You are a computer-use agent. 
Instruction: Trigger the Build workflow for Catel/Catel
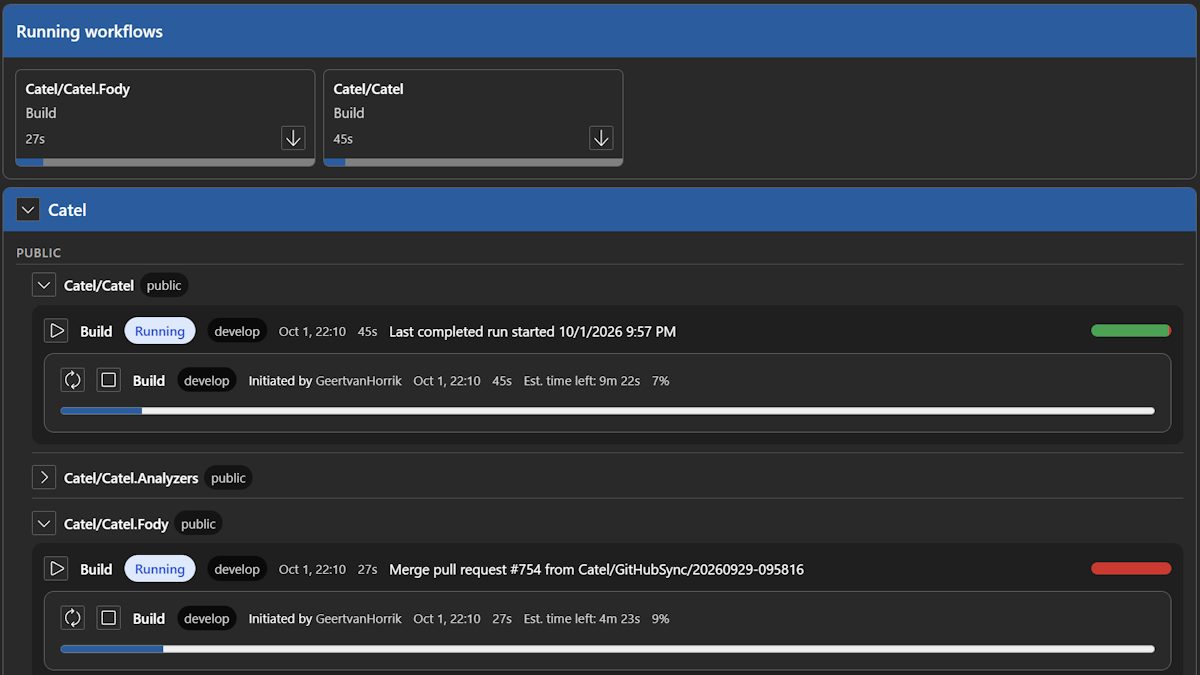(x=57, y=331)
